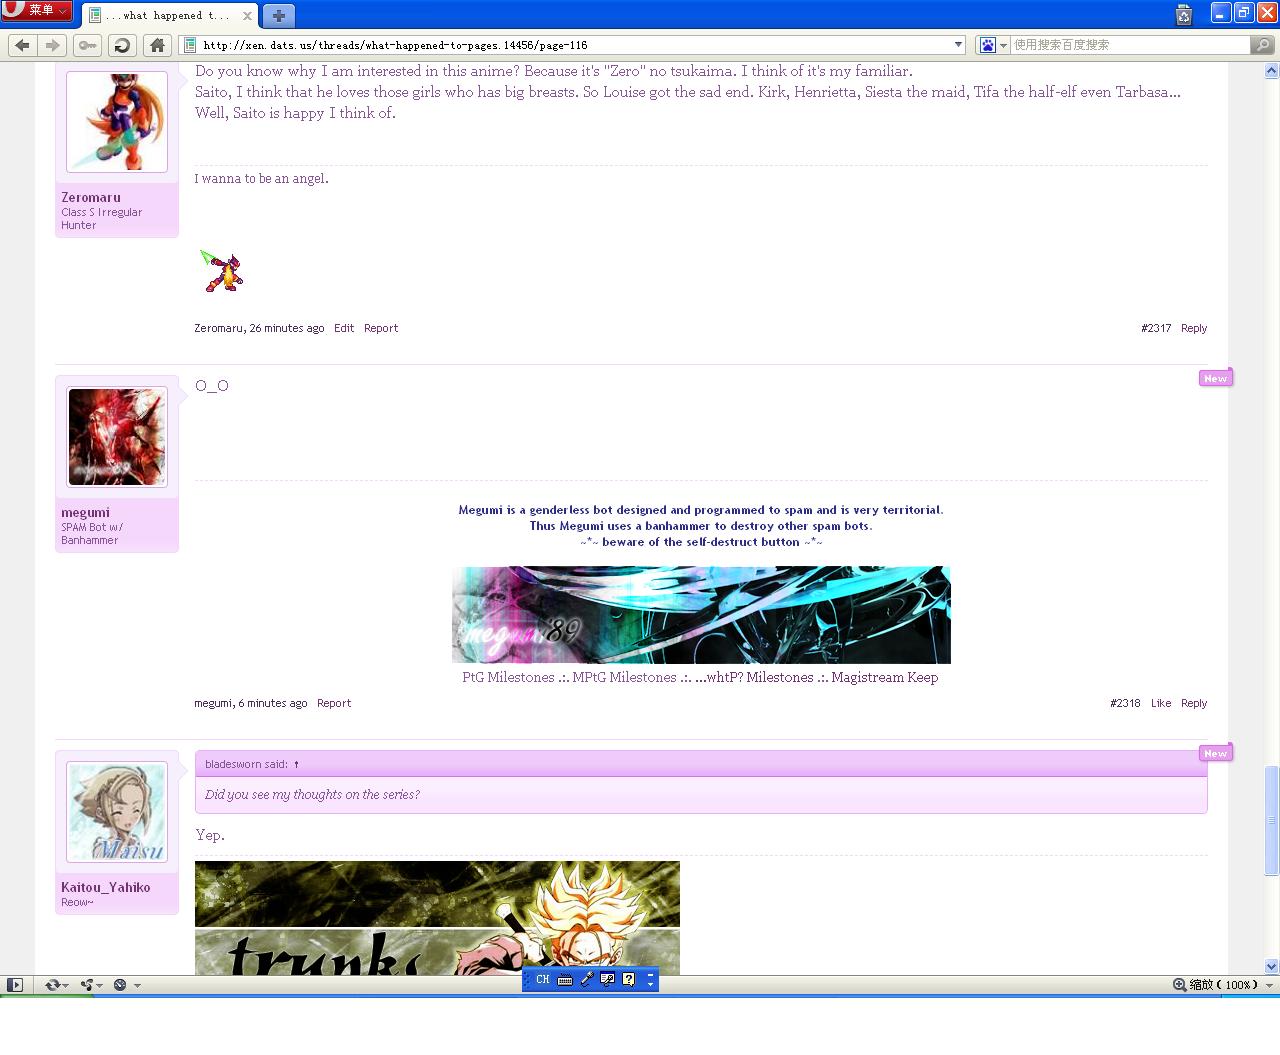Screen dimensions: 1280x1055
Task: Go back with the browser Back arrow
Action: click(22, 45)
